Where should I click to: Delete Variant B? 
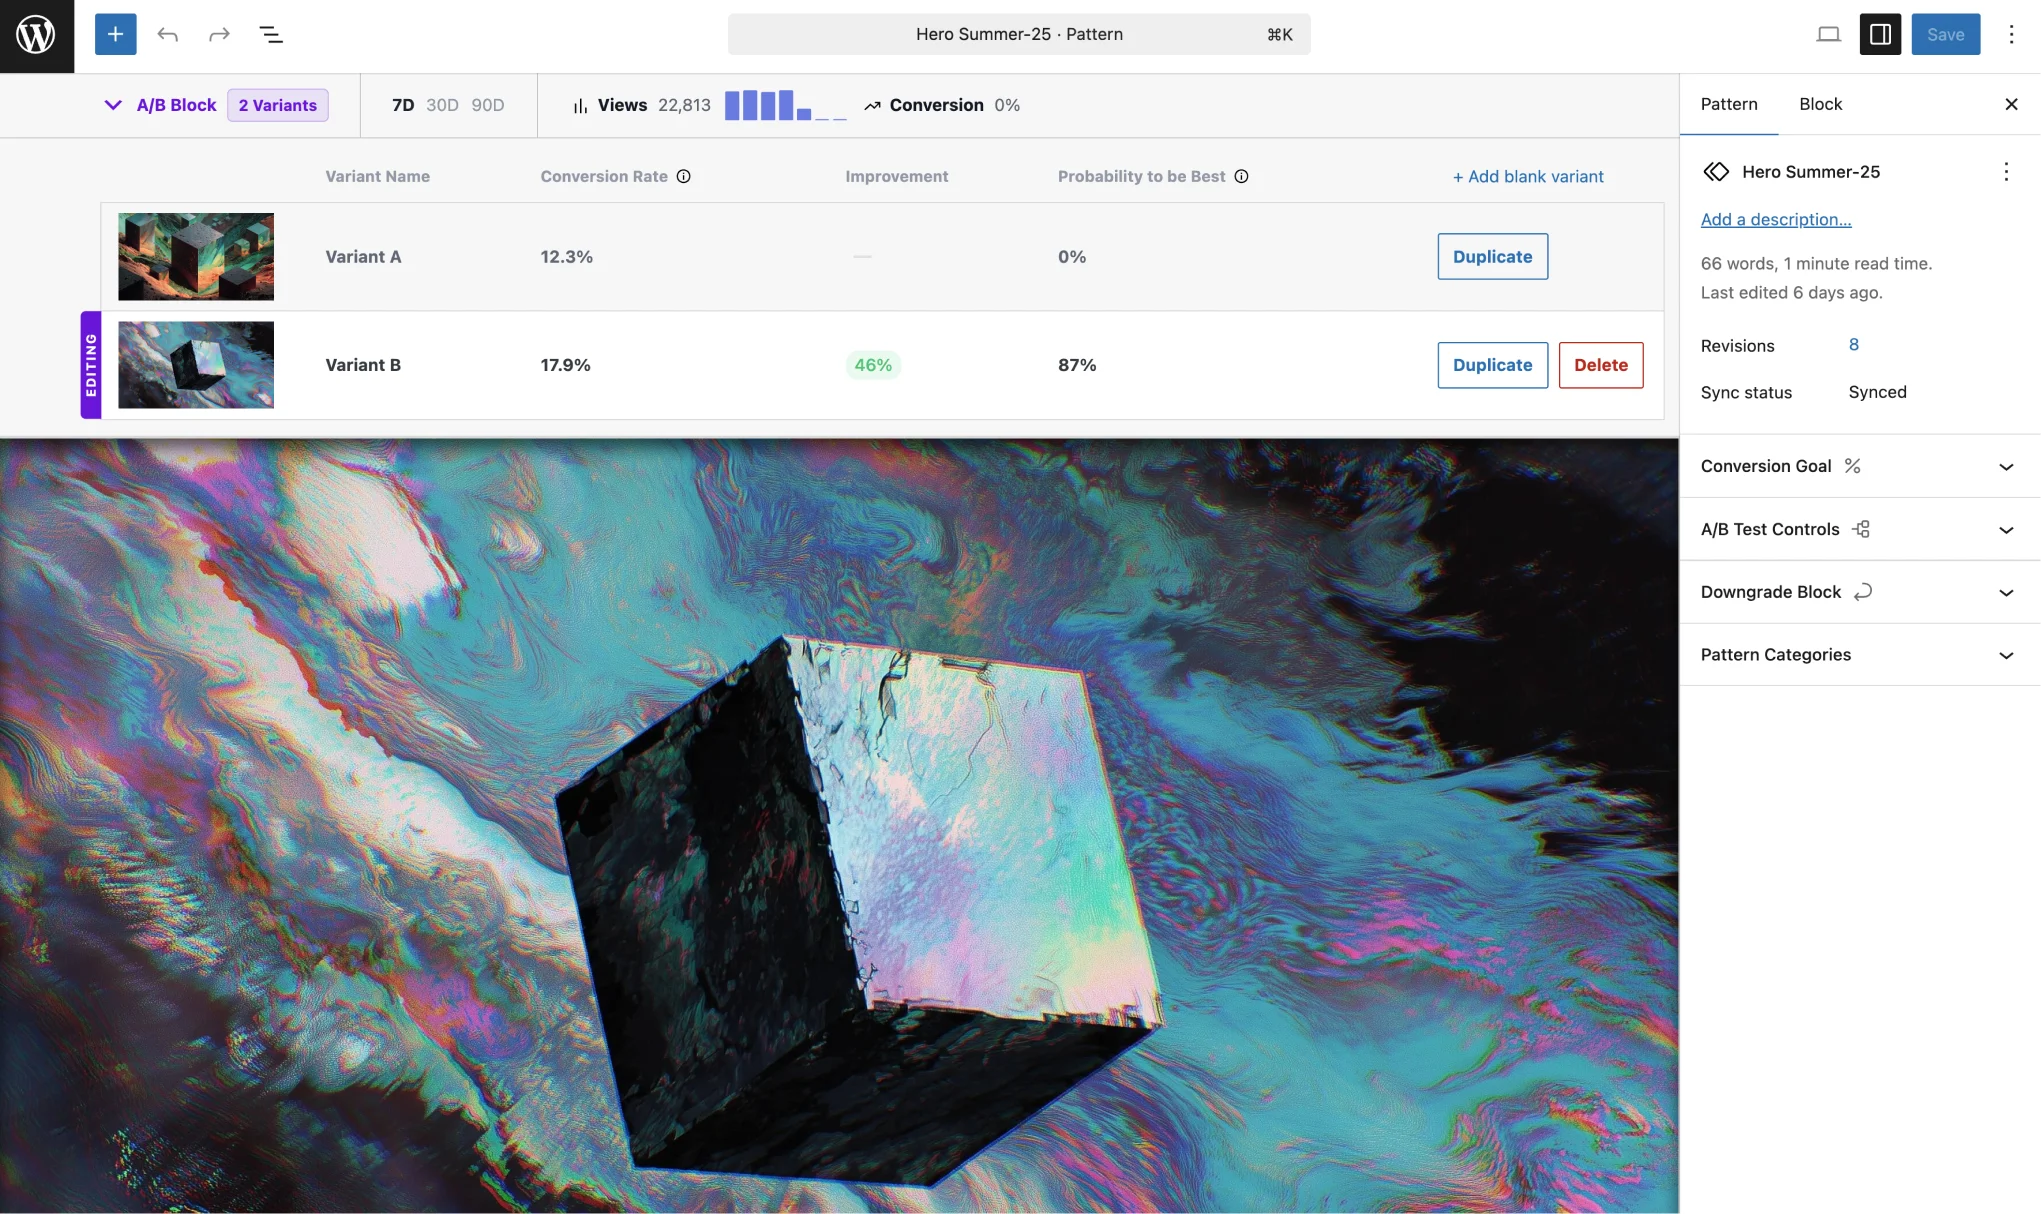click(1600, 365)
